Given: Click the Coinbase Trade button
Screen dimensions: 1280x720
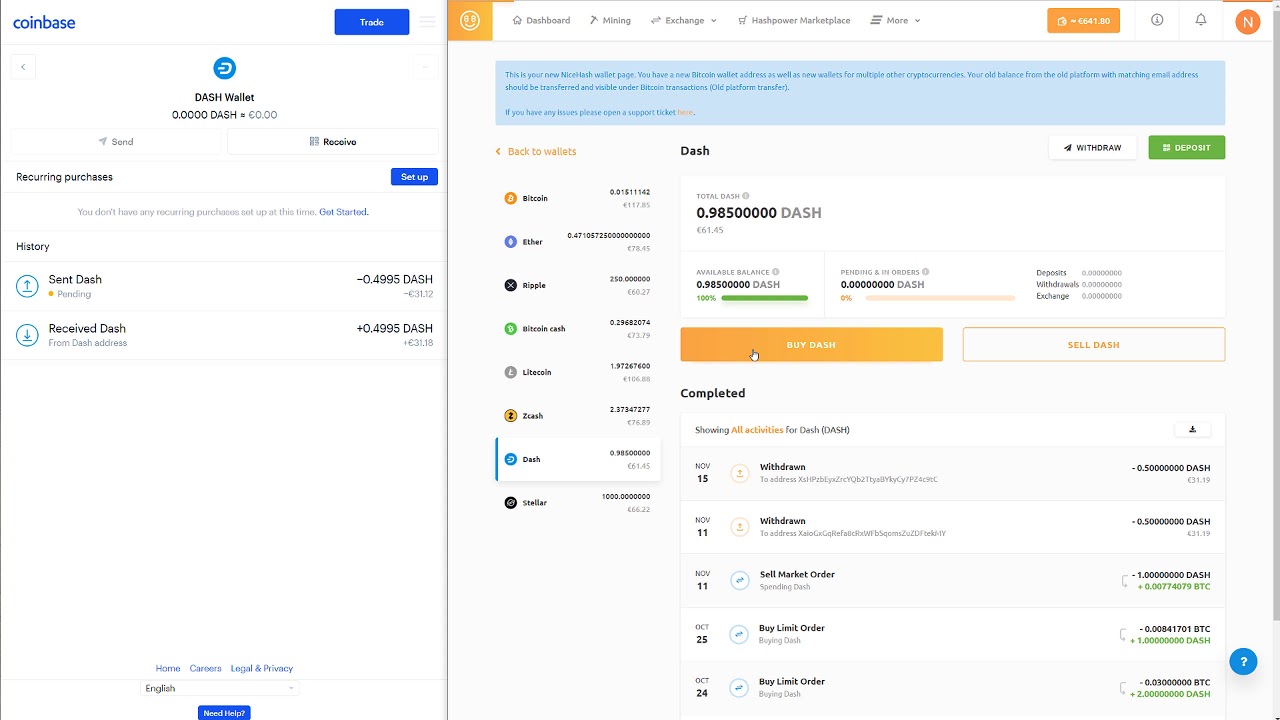Looking at the screenshot, I should 372,22.
